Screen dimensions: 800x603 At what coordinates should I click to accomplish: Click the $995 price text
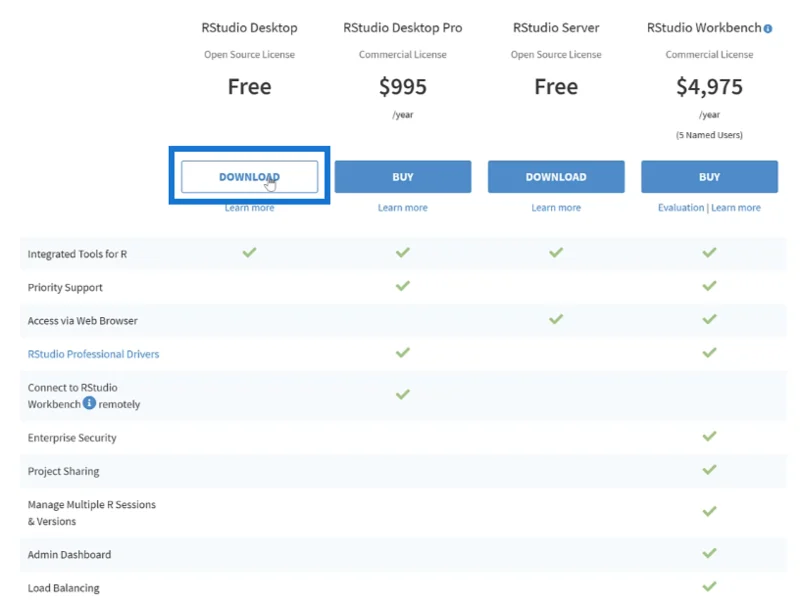coord(403,87)
